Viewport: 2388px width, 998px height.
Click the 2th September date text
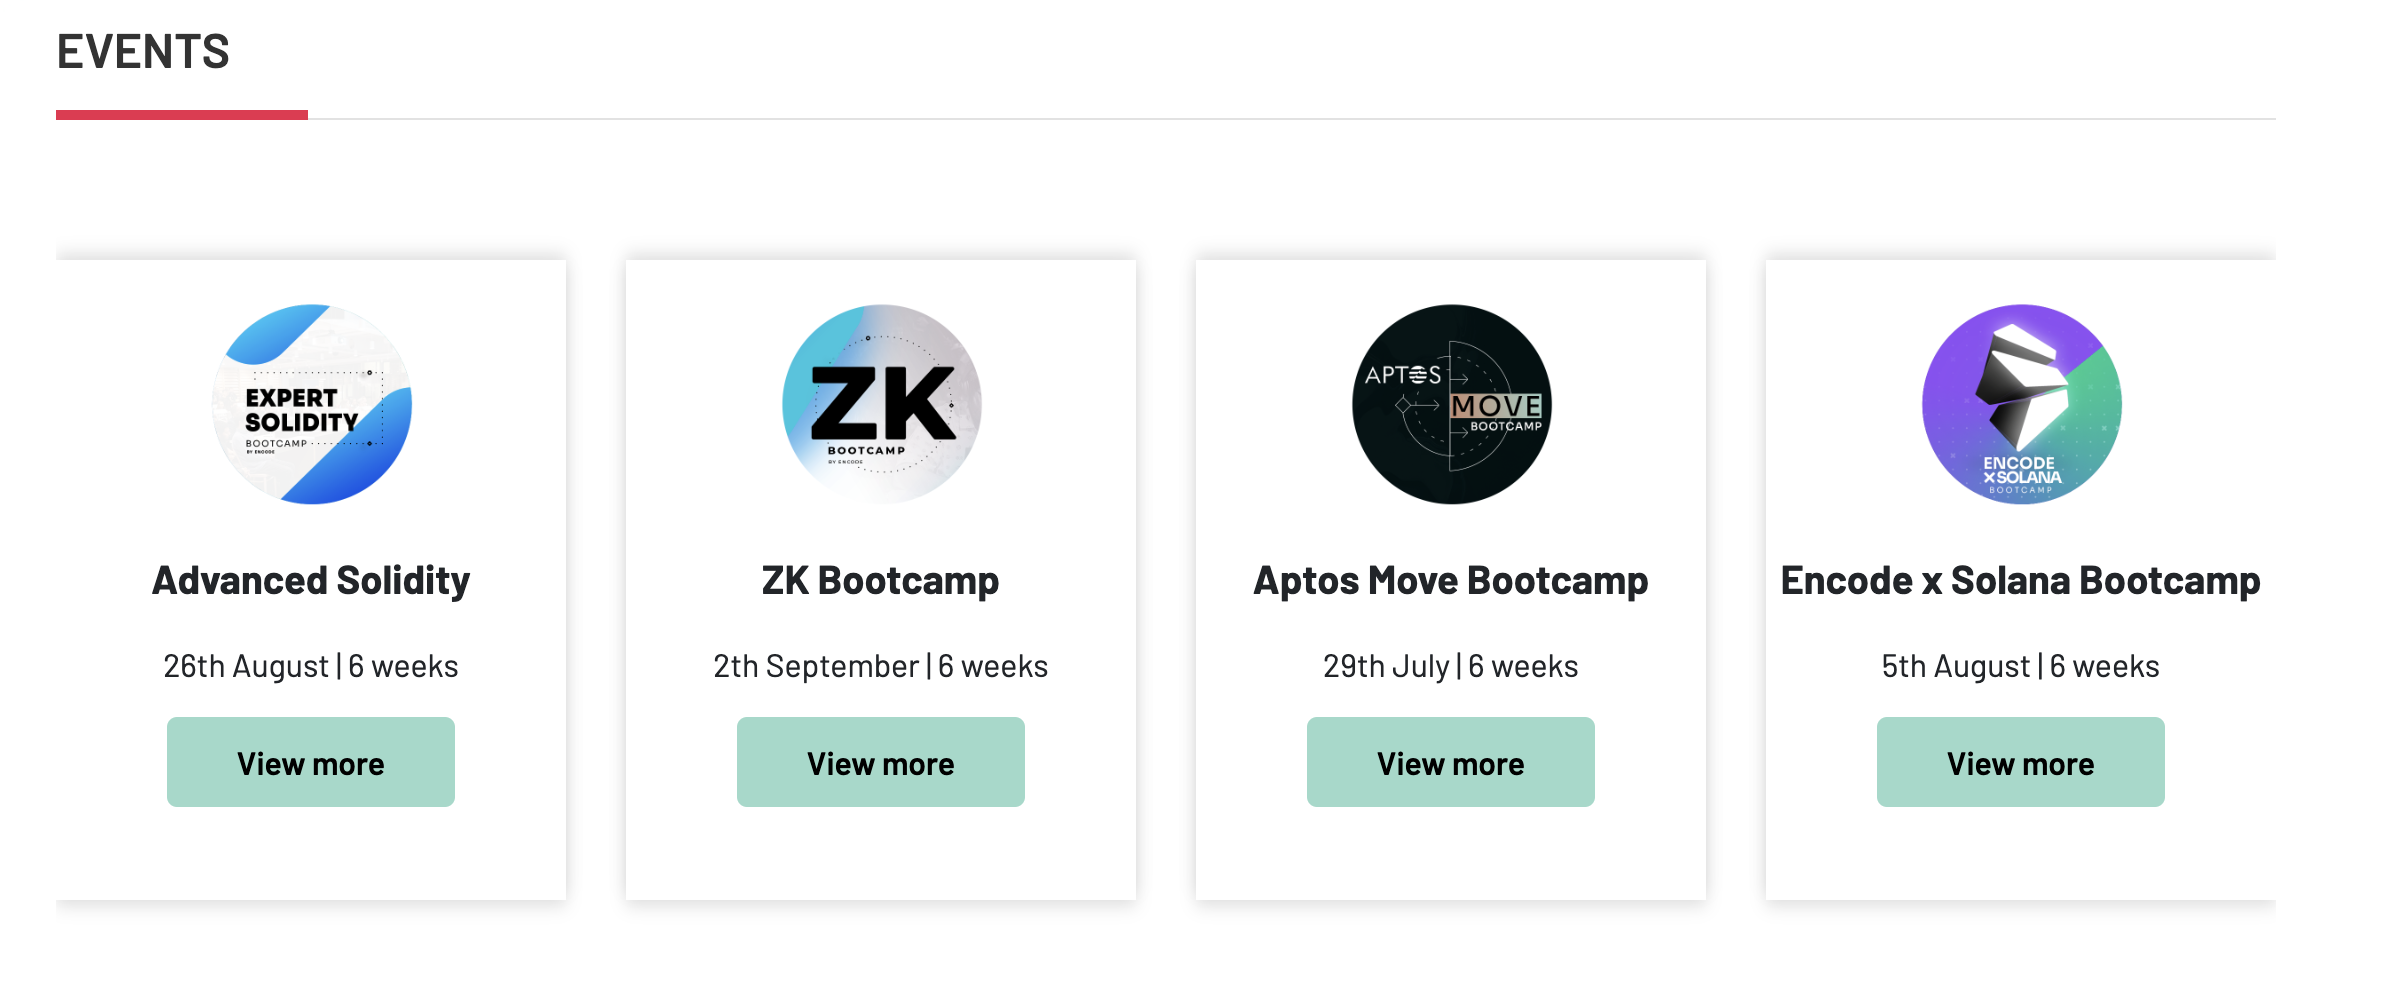pos(880,665)
